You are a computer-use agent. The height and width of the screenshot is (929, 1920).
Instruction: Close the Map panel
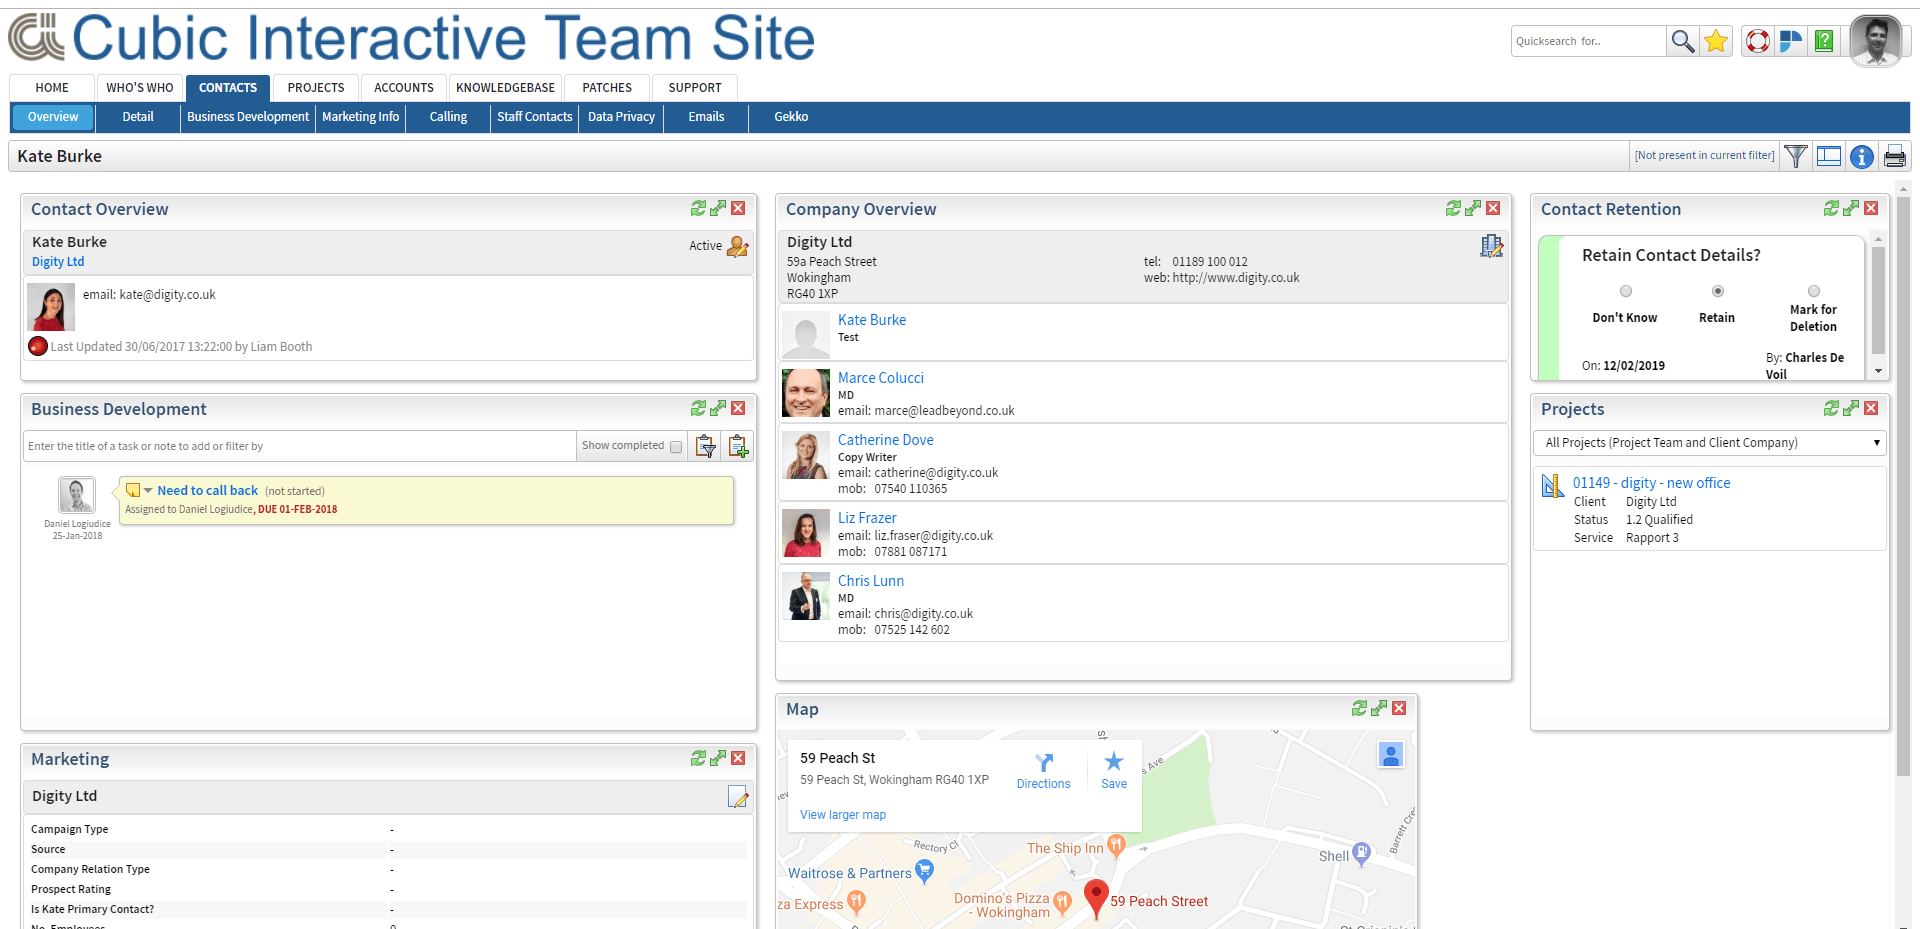point(1399,708)
